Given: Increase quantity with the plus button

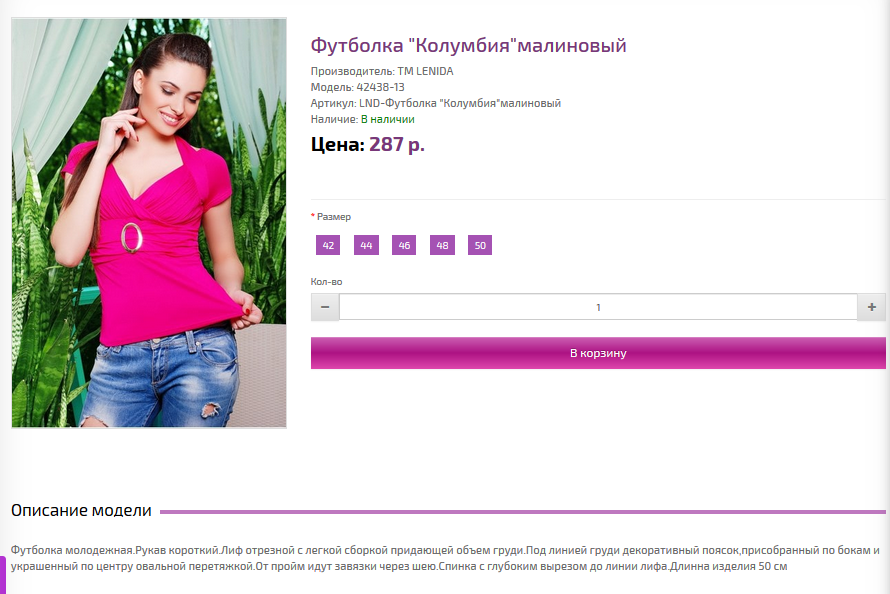Looking at the screenshot, I should [871, 307].
